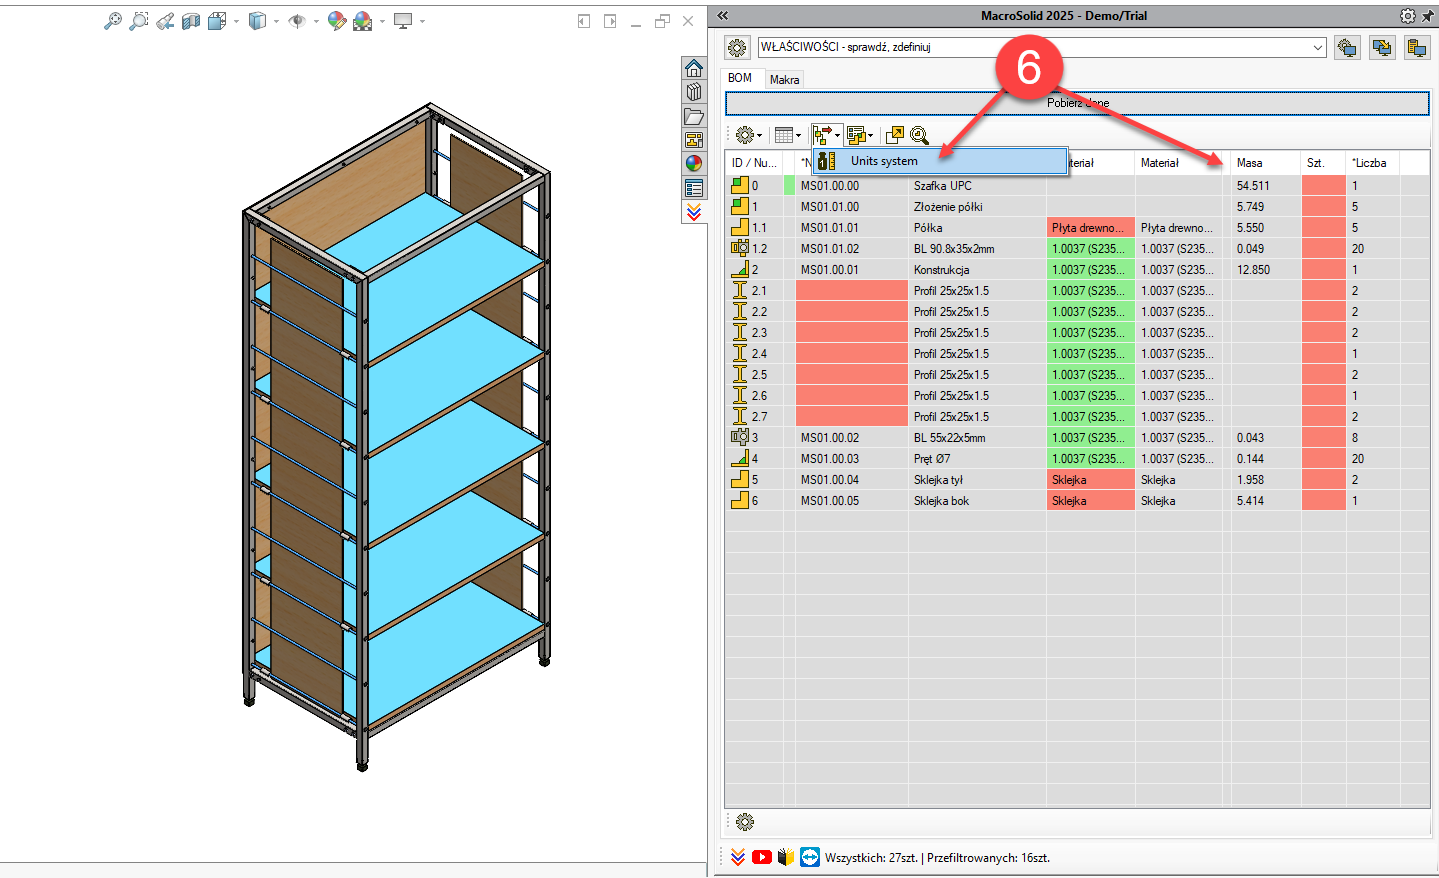Expand Apply Scene dropdown arrow
This screenshot has height=878, width=1439.
(x=382, y=21)
